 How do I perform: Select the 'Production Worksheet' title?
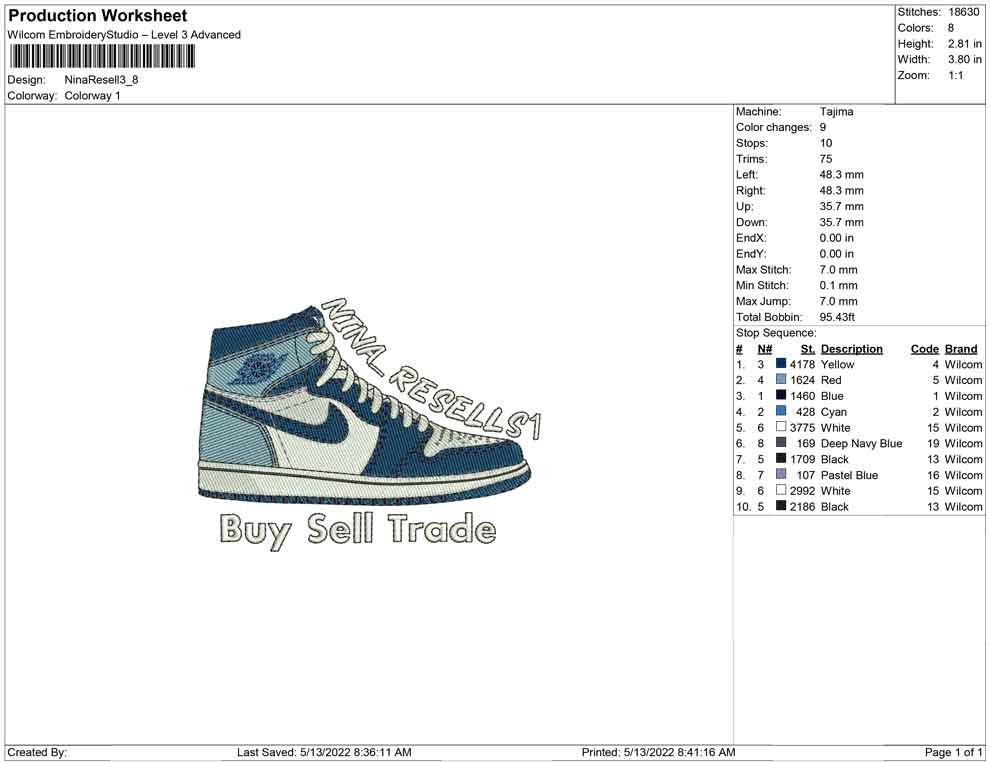tap(98, 16)
